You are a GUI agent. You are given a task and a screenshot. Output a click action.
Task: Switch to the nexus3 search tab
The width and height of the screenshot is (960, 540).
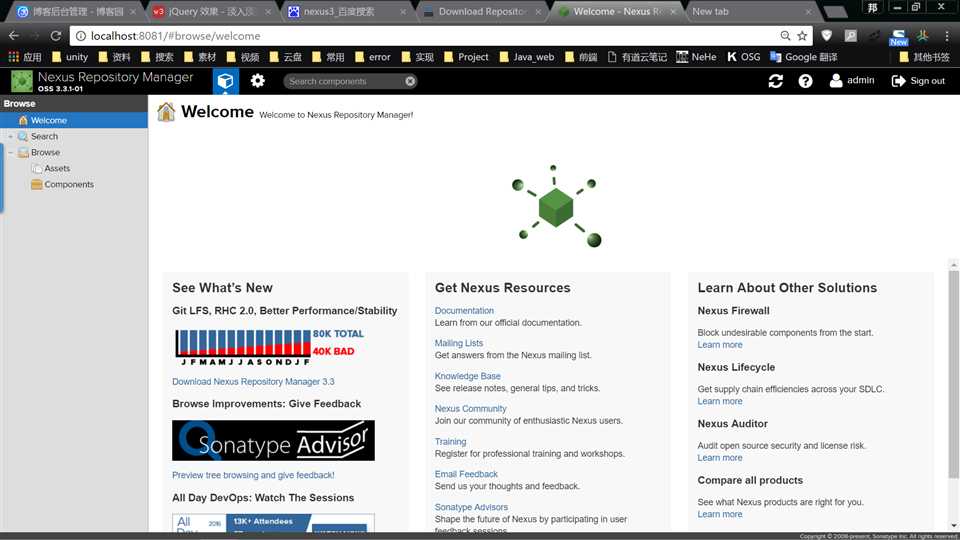click(x=345, y=11)
